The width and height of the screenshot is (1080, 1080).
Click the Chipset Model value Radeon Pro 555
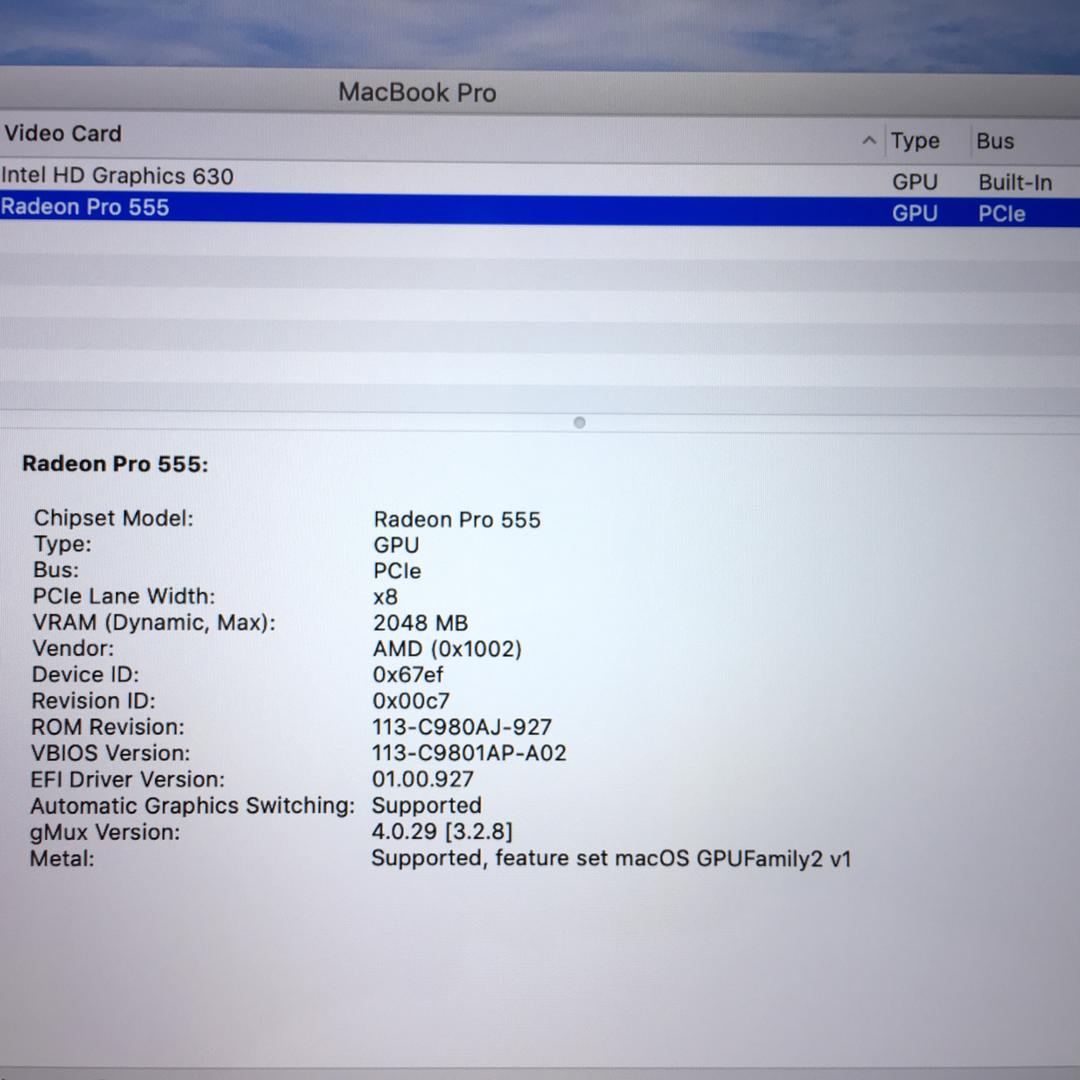457,520
